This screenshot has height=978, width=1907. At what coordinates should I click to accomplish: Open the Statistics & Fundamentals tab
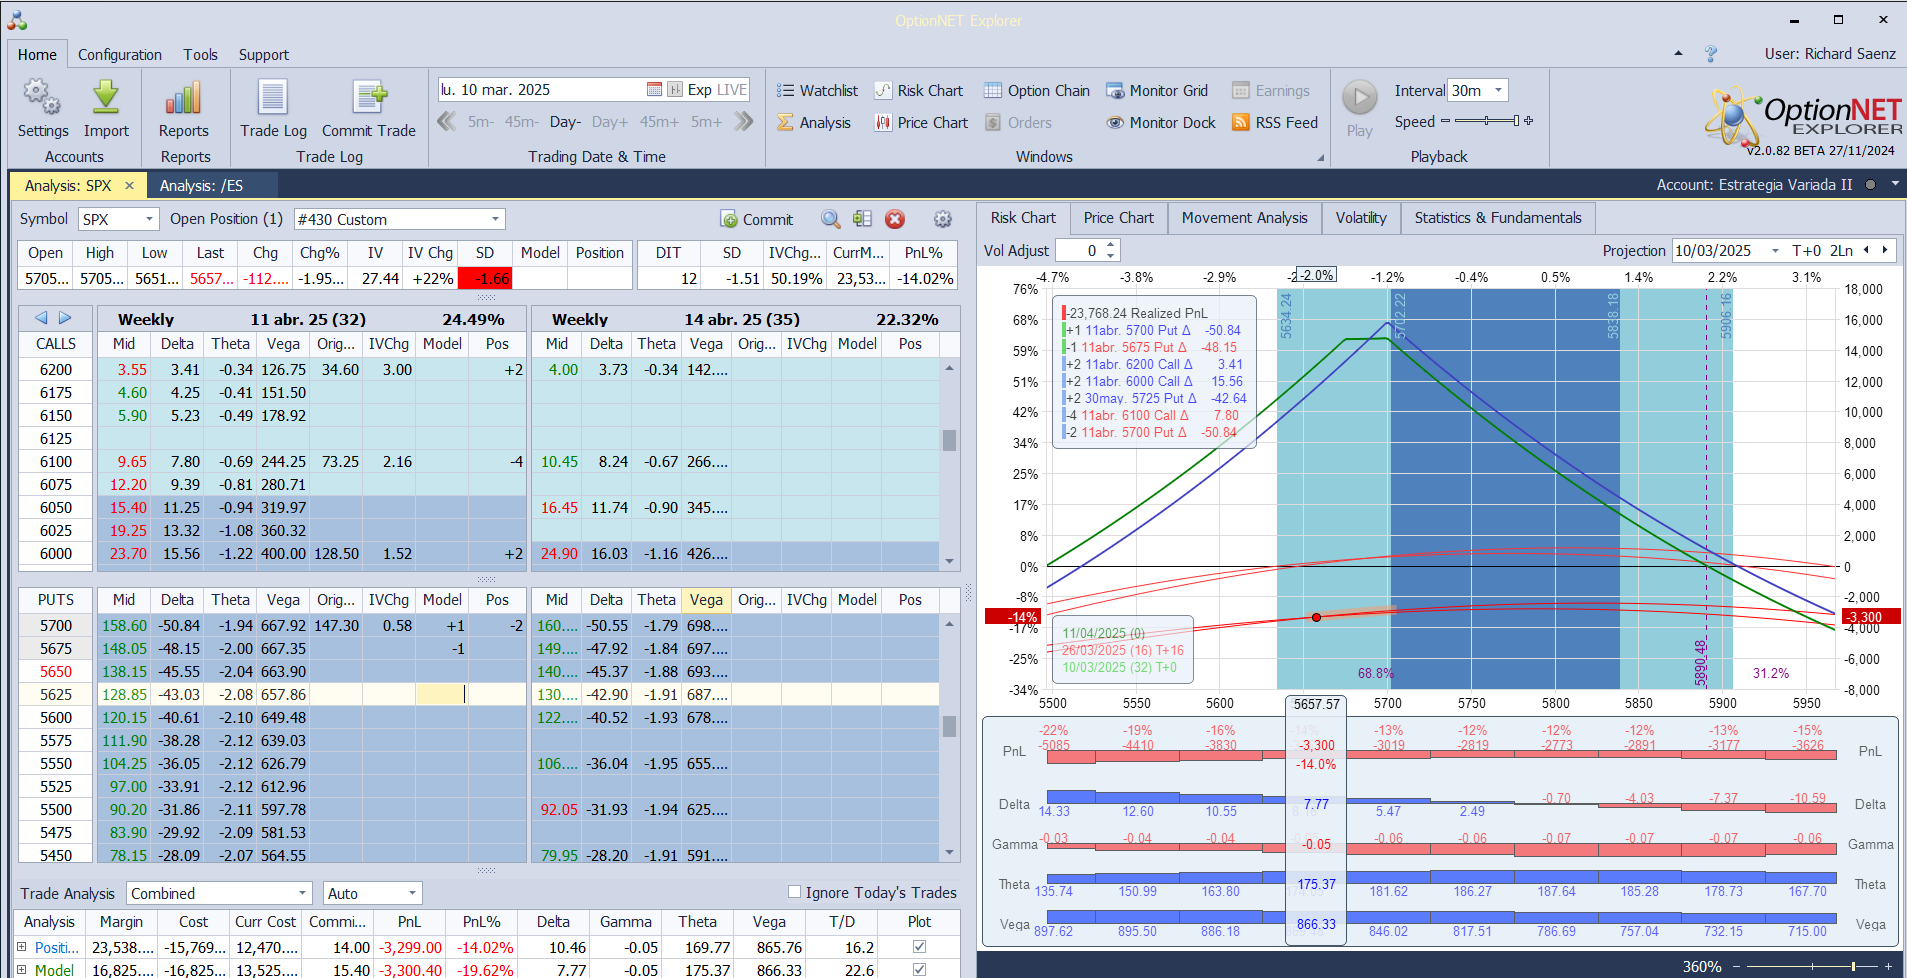[x=1498, y=218]
